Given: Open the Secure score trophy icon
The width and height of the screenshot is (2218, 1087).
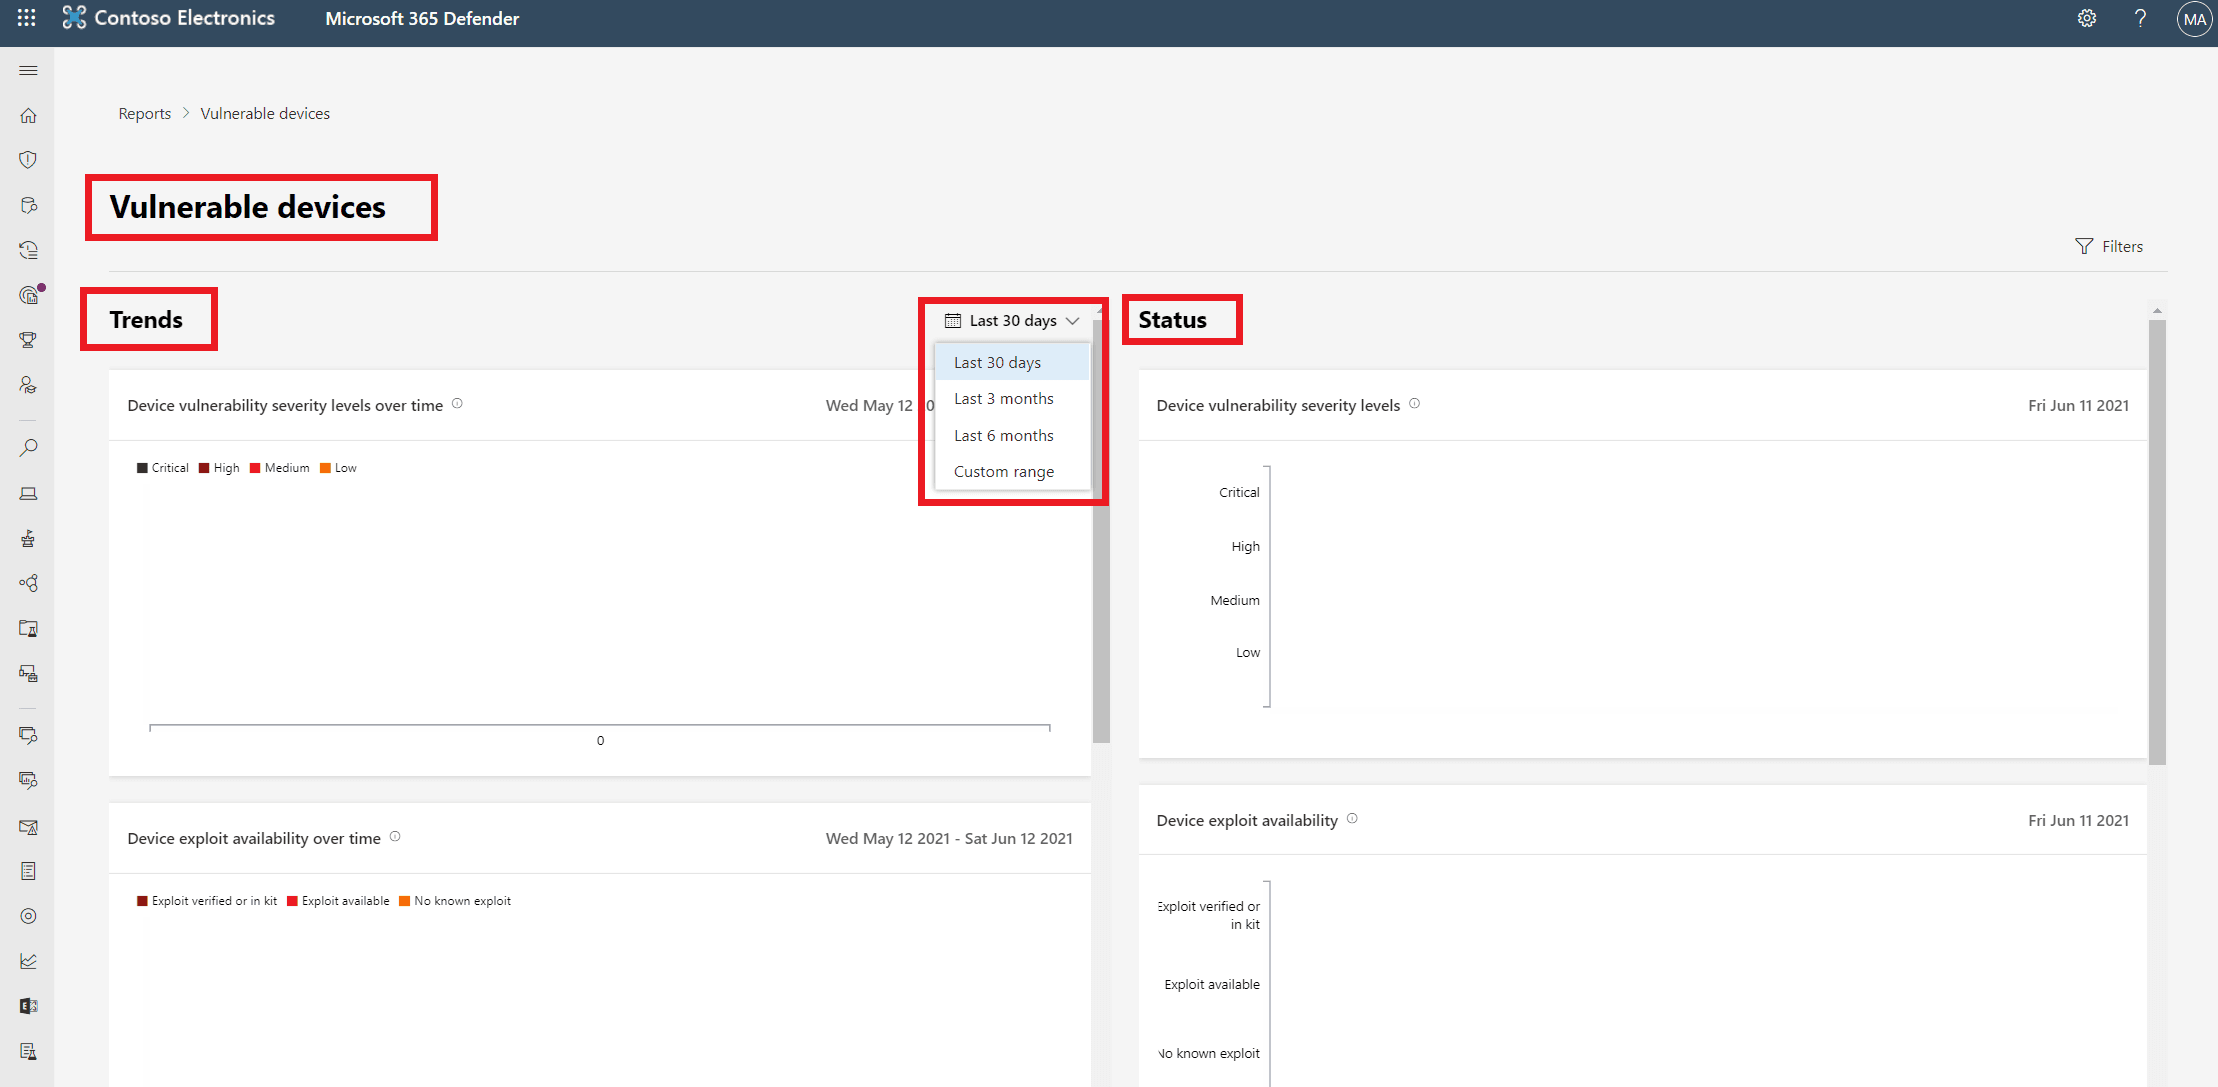Looking at the screenshot, I should click(x=28, y=340).
